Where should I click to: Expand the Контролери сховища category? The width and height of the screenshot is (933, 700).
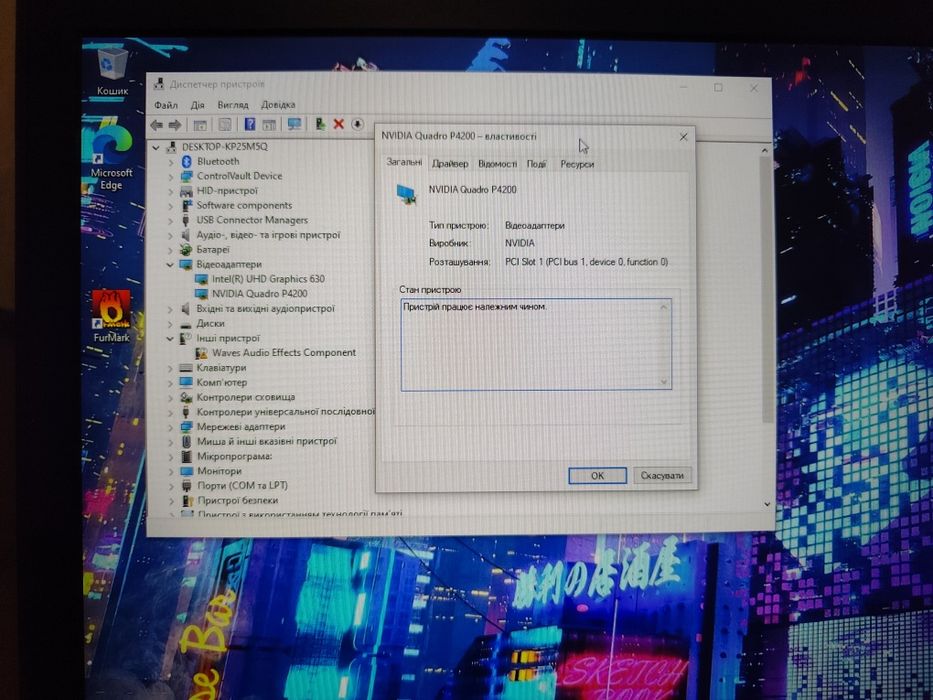[x=171, y=398]
